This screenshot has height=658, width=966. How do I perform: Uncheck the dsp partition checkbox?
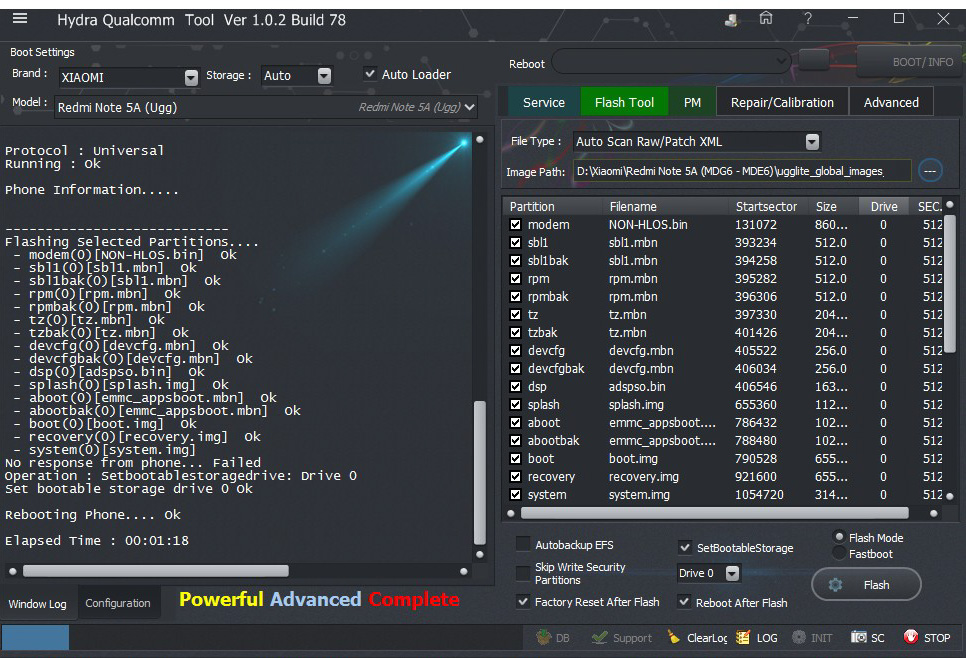[x=516, y=387]
